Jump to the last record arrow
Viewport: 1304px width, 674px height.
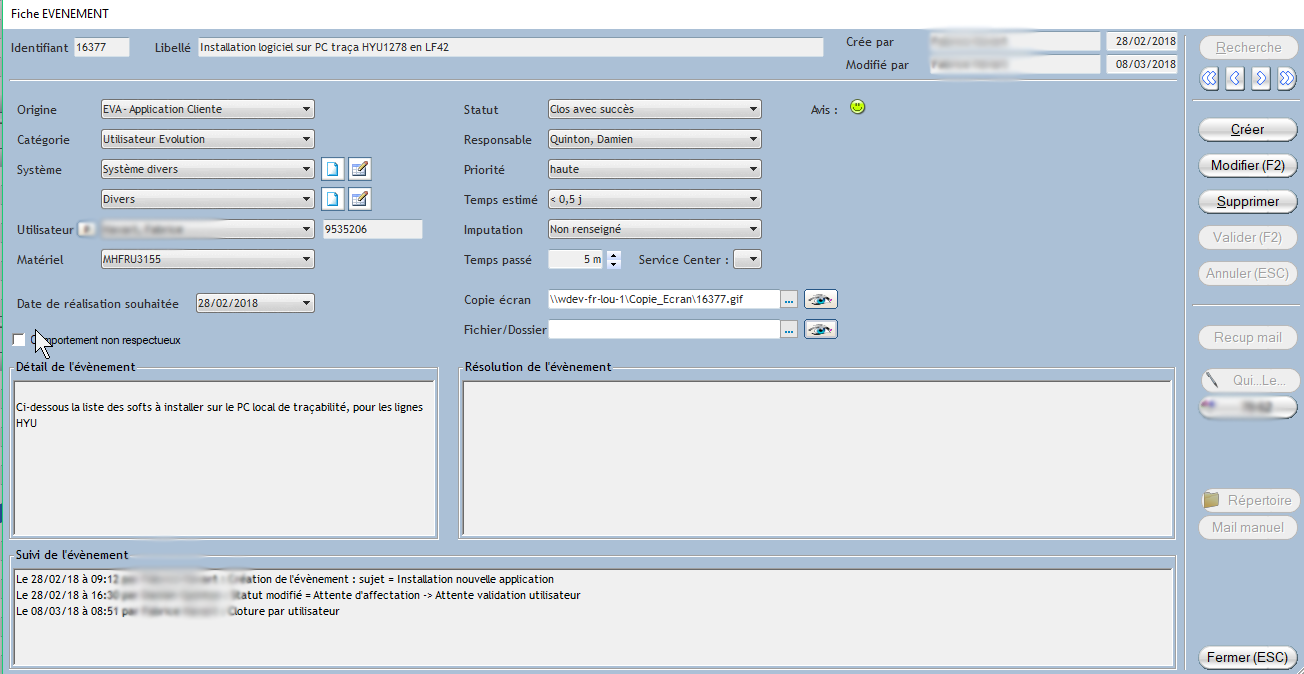pos(1287,78)
